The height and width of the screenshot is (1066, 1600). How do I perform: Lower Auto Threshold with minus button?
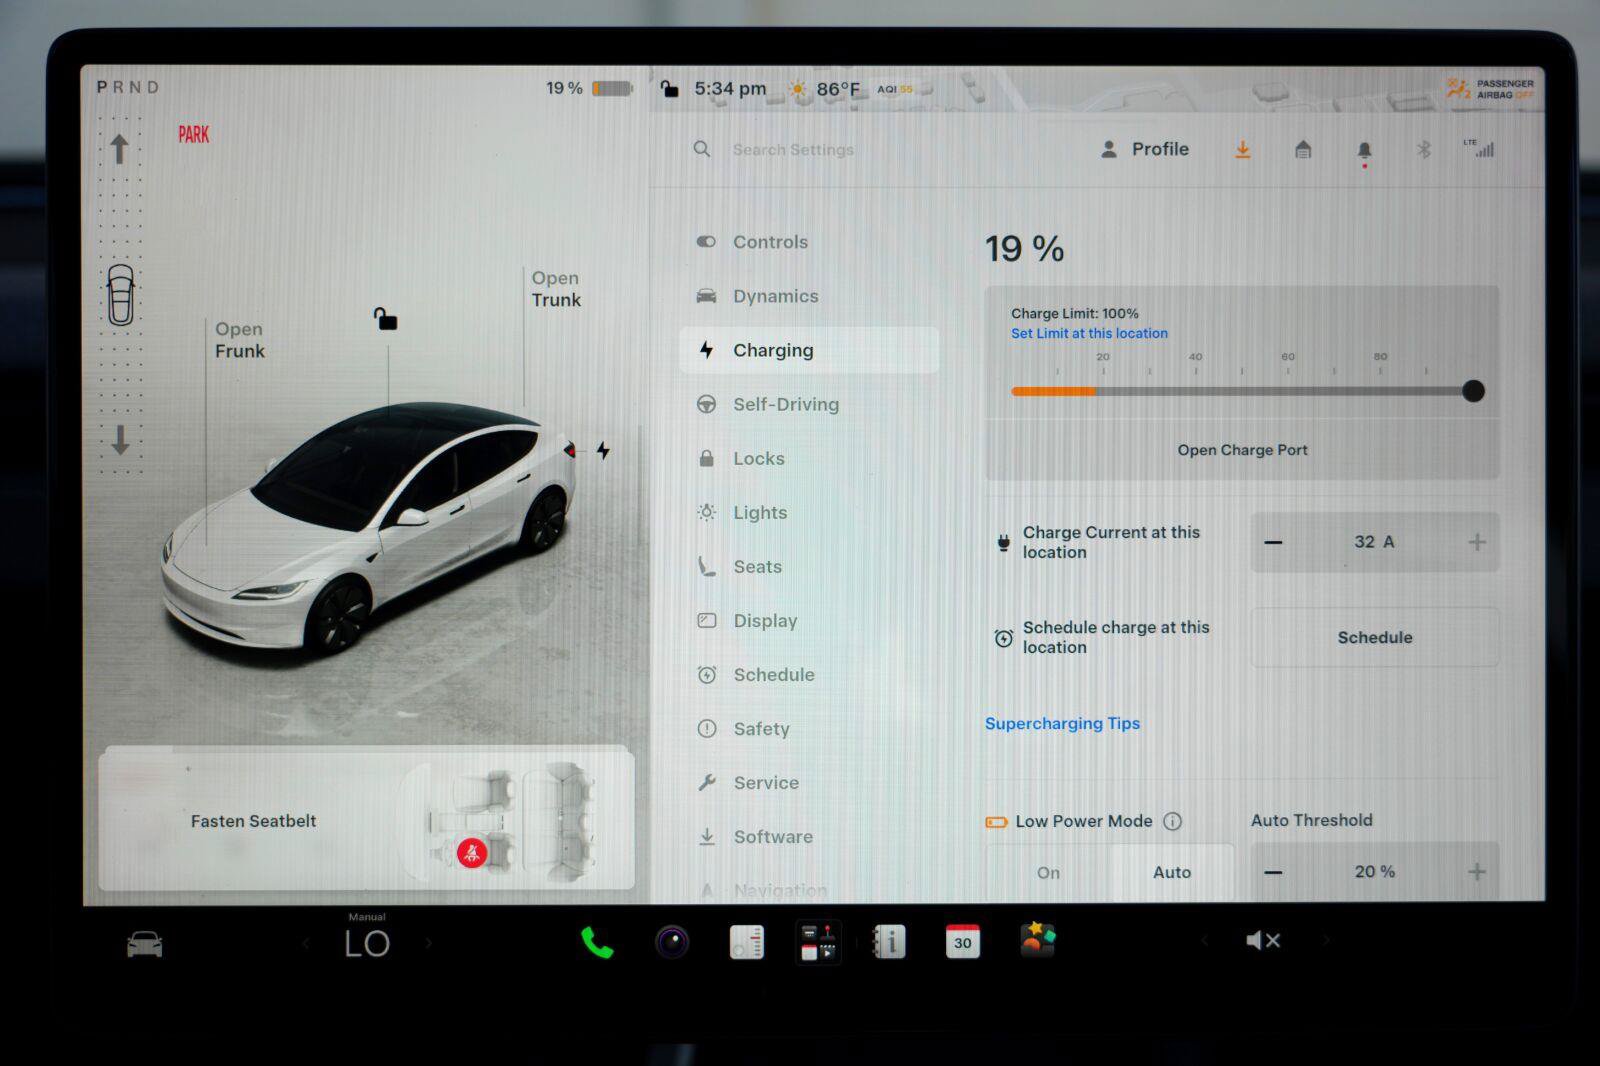(x=1273, y=872)
